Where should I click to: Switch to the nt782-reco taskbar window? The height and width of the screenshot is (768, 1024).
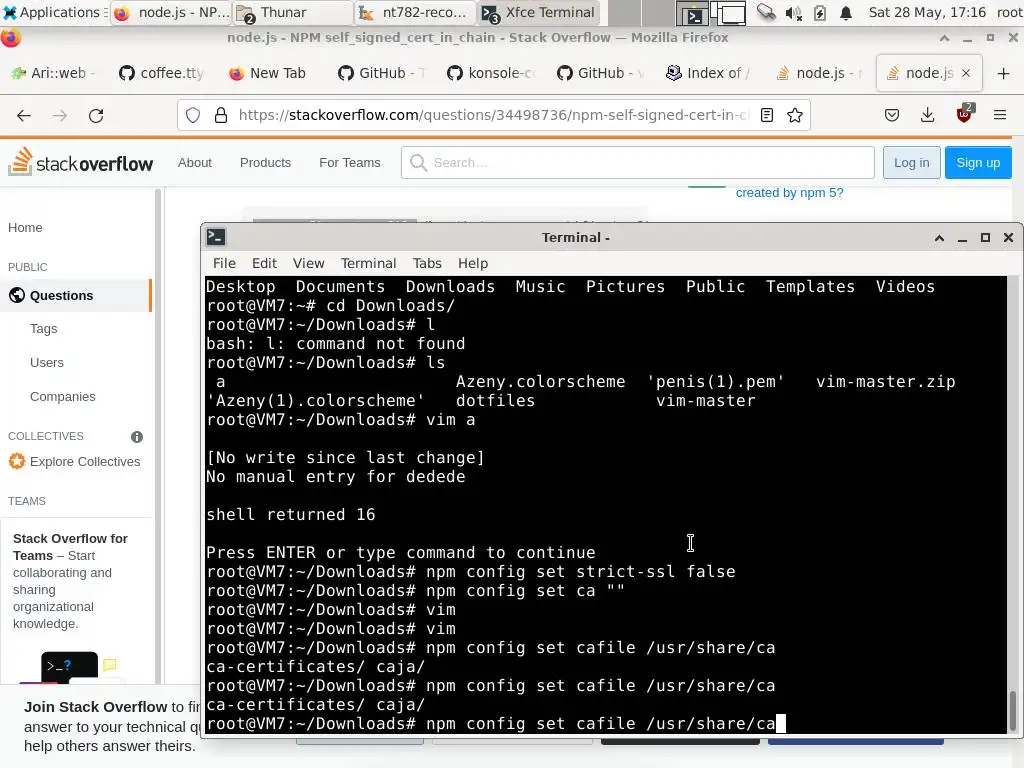415,12
